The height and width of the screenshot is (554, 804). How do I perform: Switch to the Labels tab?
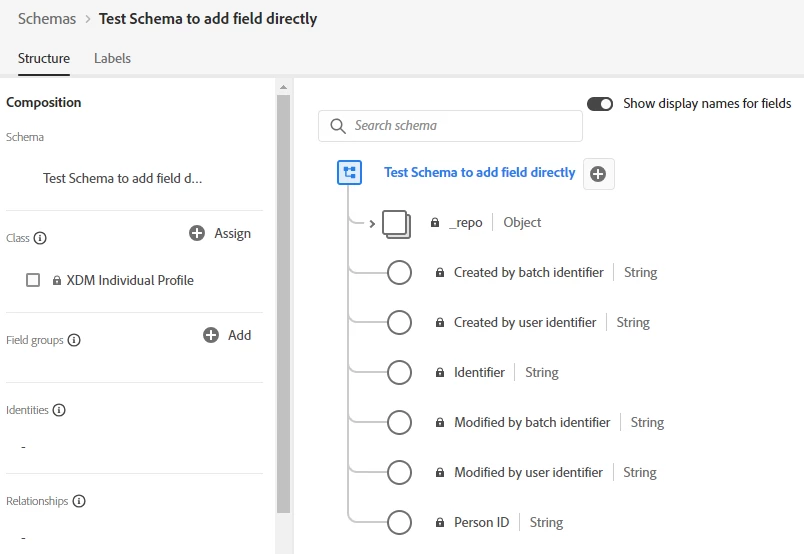click(x=112, y=58)
